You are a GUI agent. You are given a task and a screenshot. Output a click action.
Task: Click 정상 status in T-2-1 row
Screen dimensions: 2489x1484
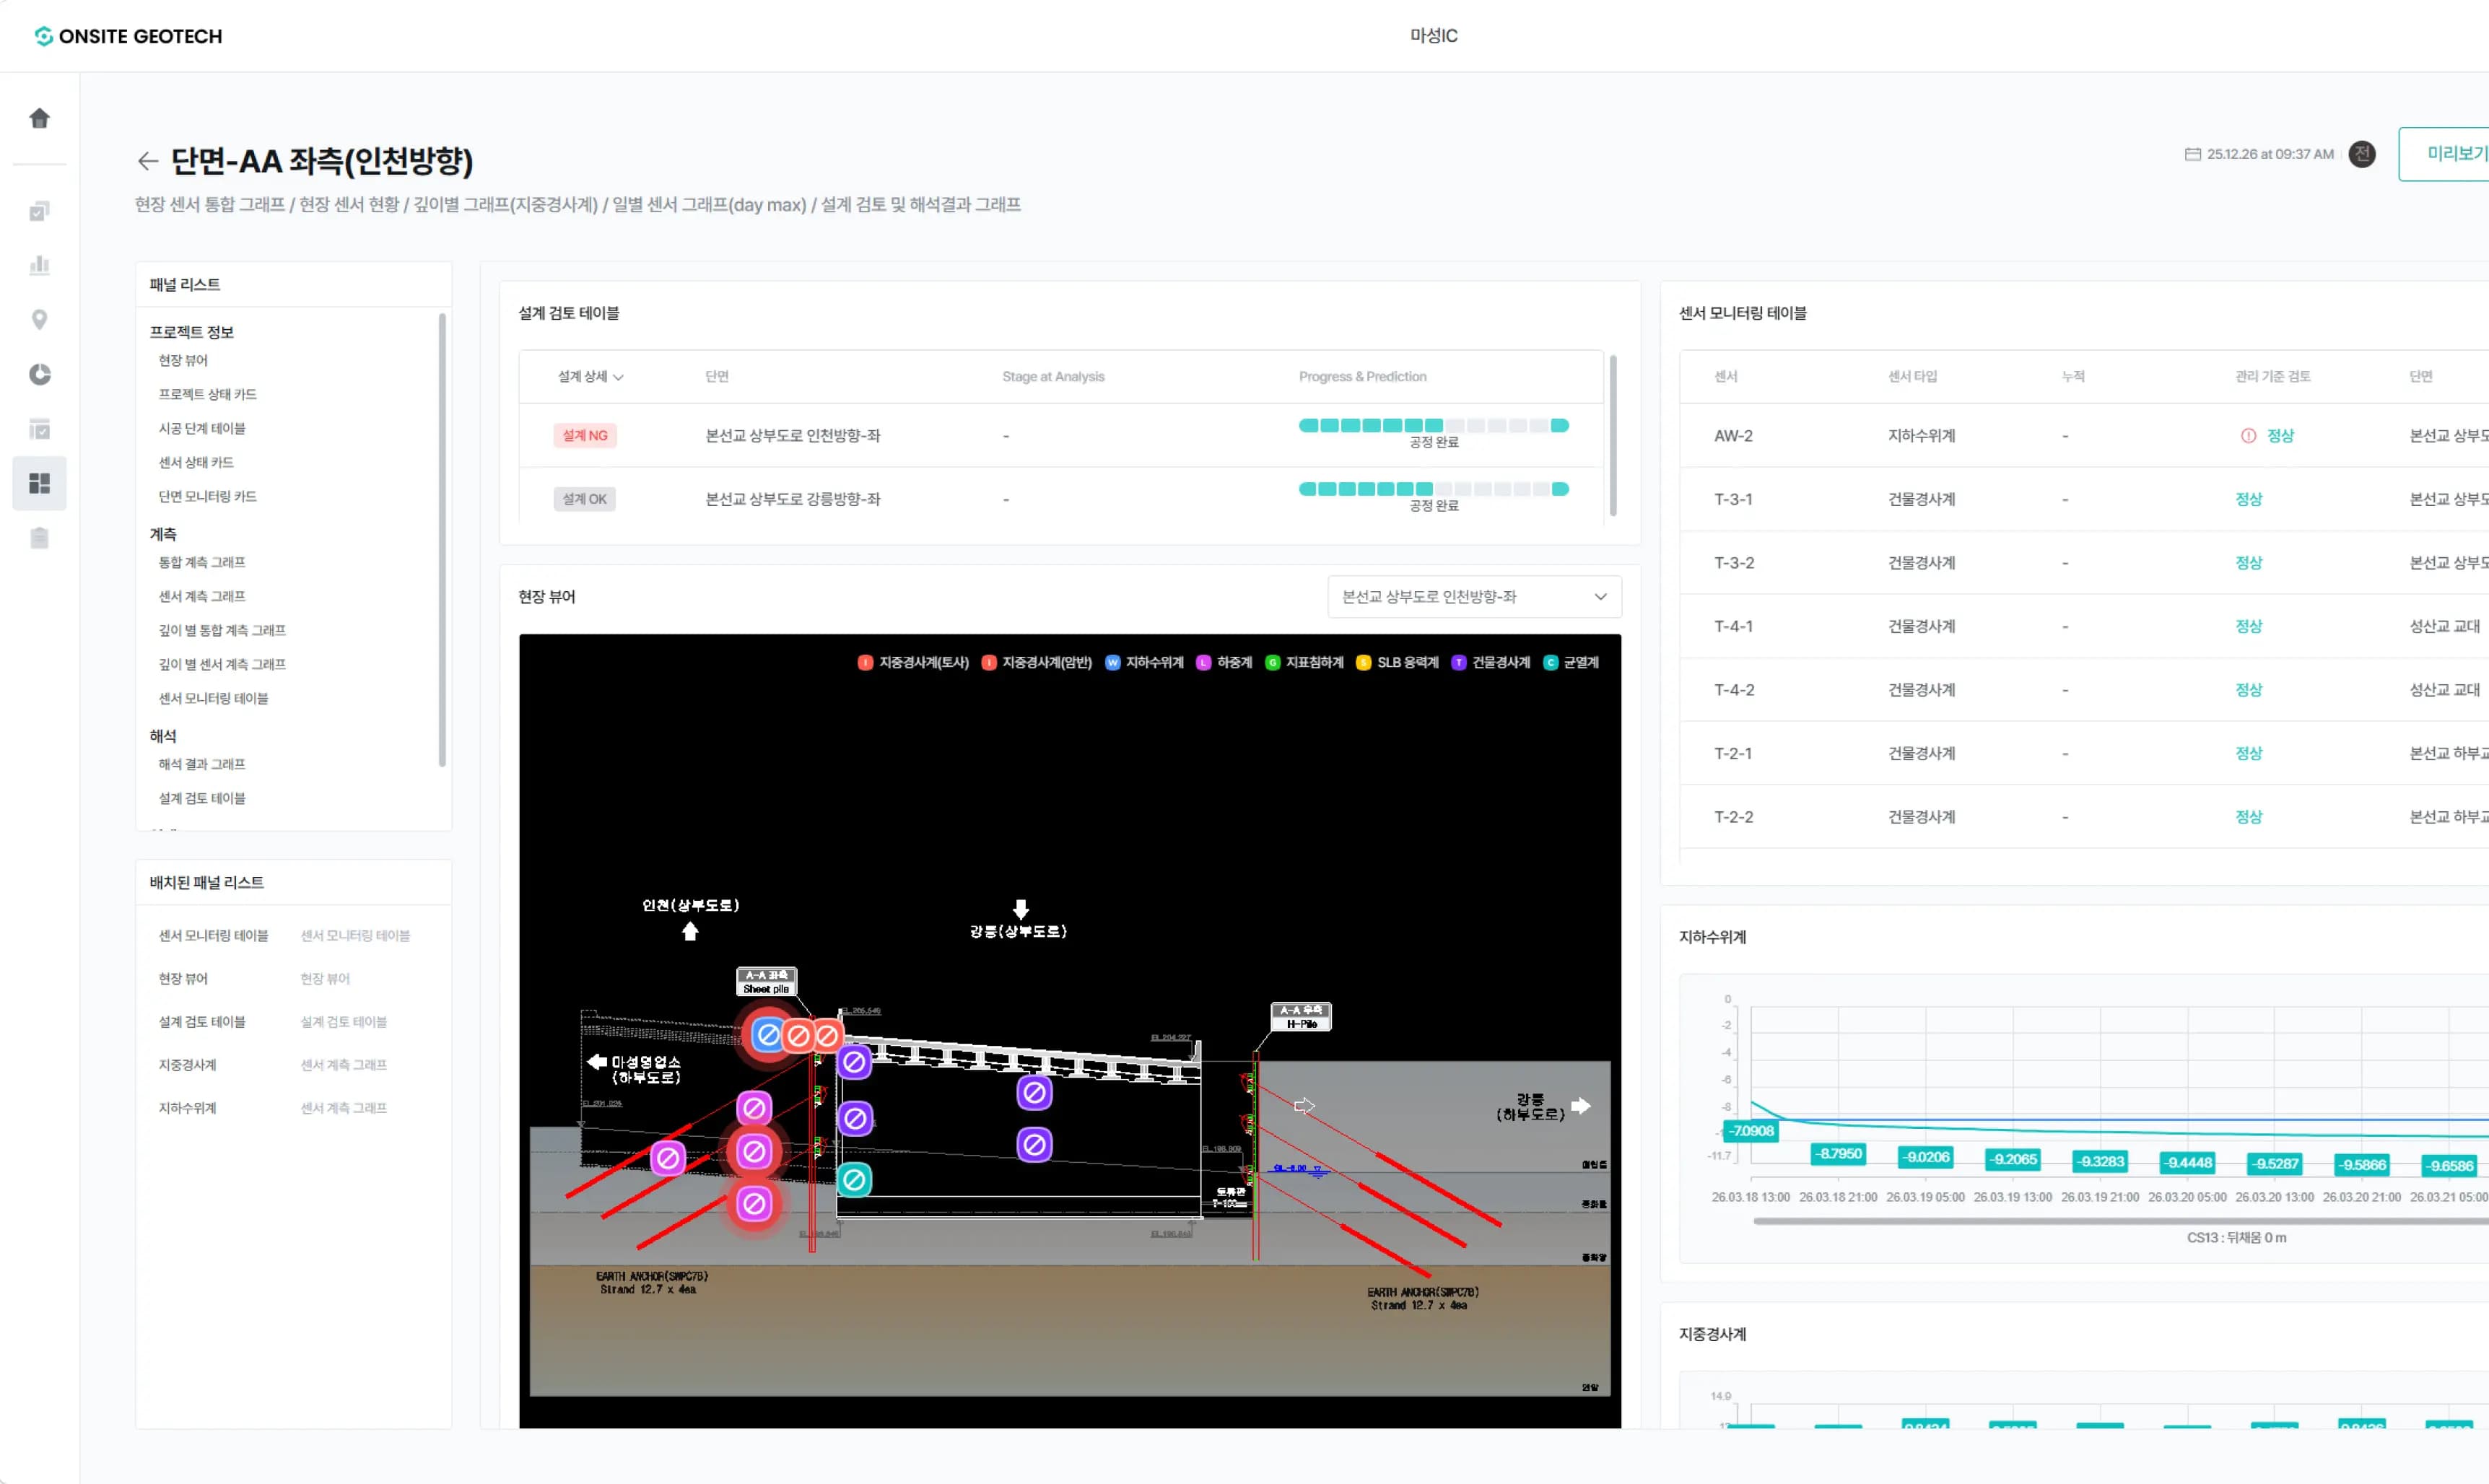click(2248, 754)
